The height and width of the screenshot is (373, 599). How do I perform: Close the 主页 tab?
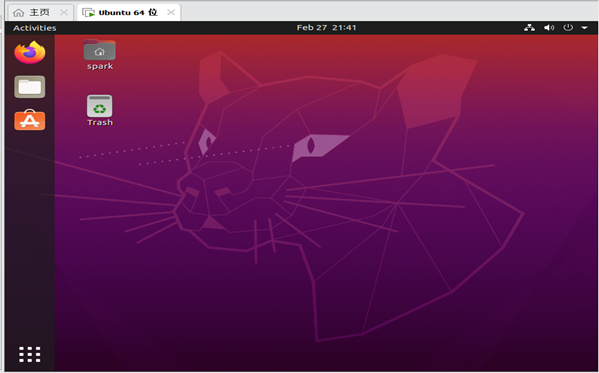point(64,13)
